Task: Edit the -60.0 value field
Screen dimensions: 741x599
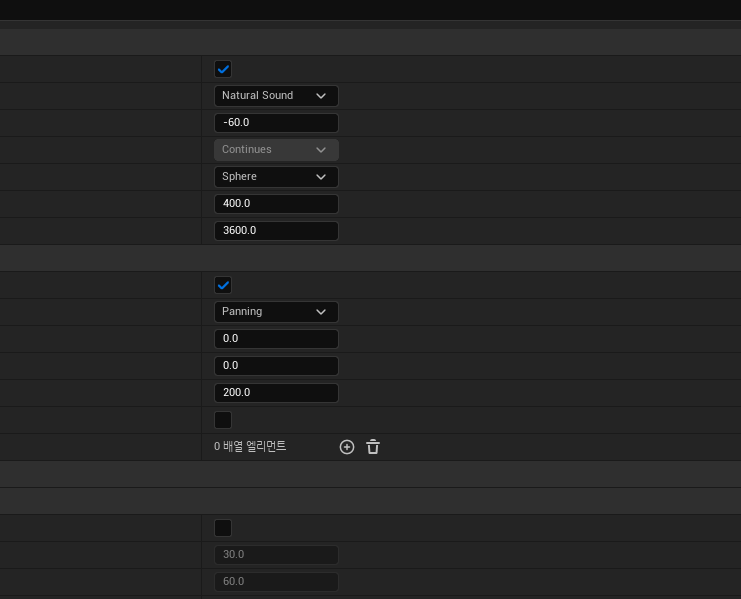Action: pos(276,123)
